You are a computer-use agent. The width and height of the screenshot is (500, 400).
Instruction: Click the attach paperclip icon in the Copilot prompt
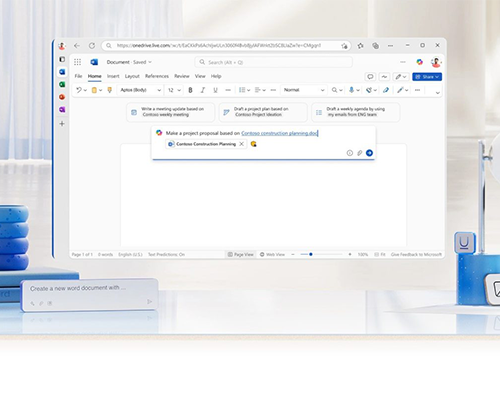coord(359,153)
